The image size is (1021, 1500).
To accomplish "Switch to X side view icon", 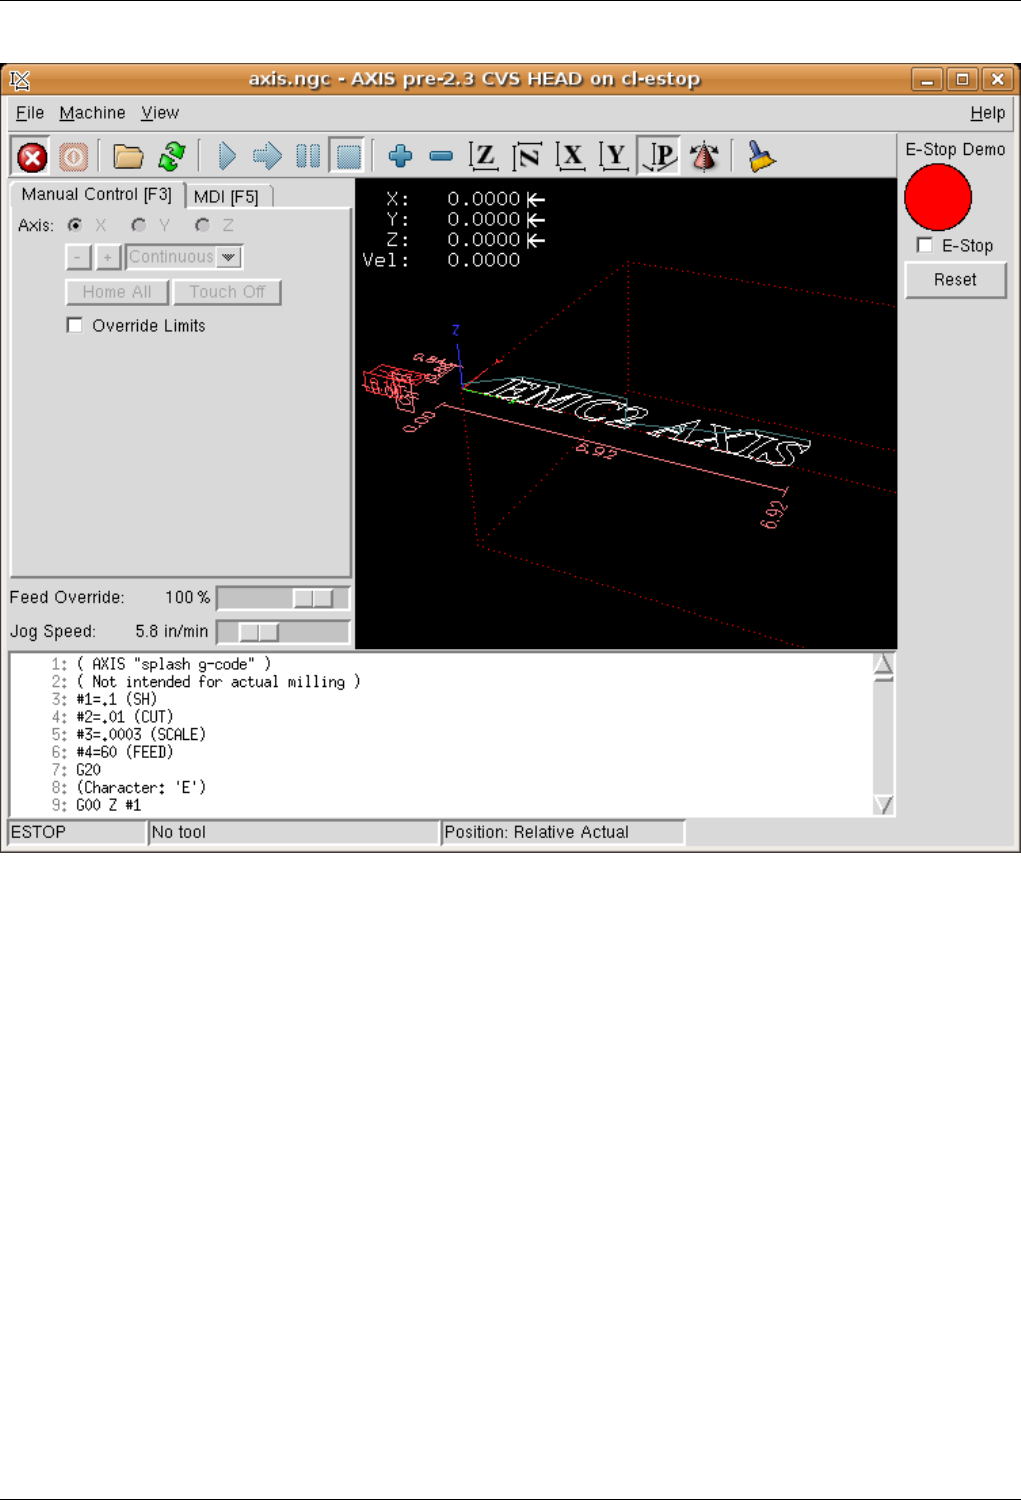I will (x=570, y=156).
